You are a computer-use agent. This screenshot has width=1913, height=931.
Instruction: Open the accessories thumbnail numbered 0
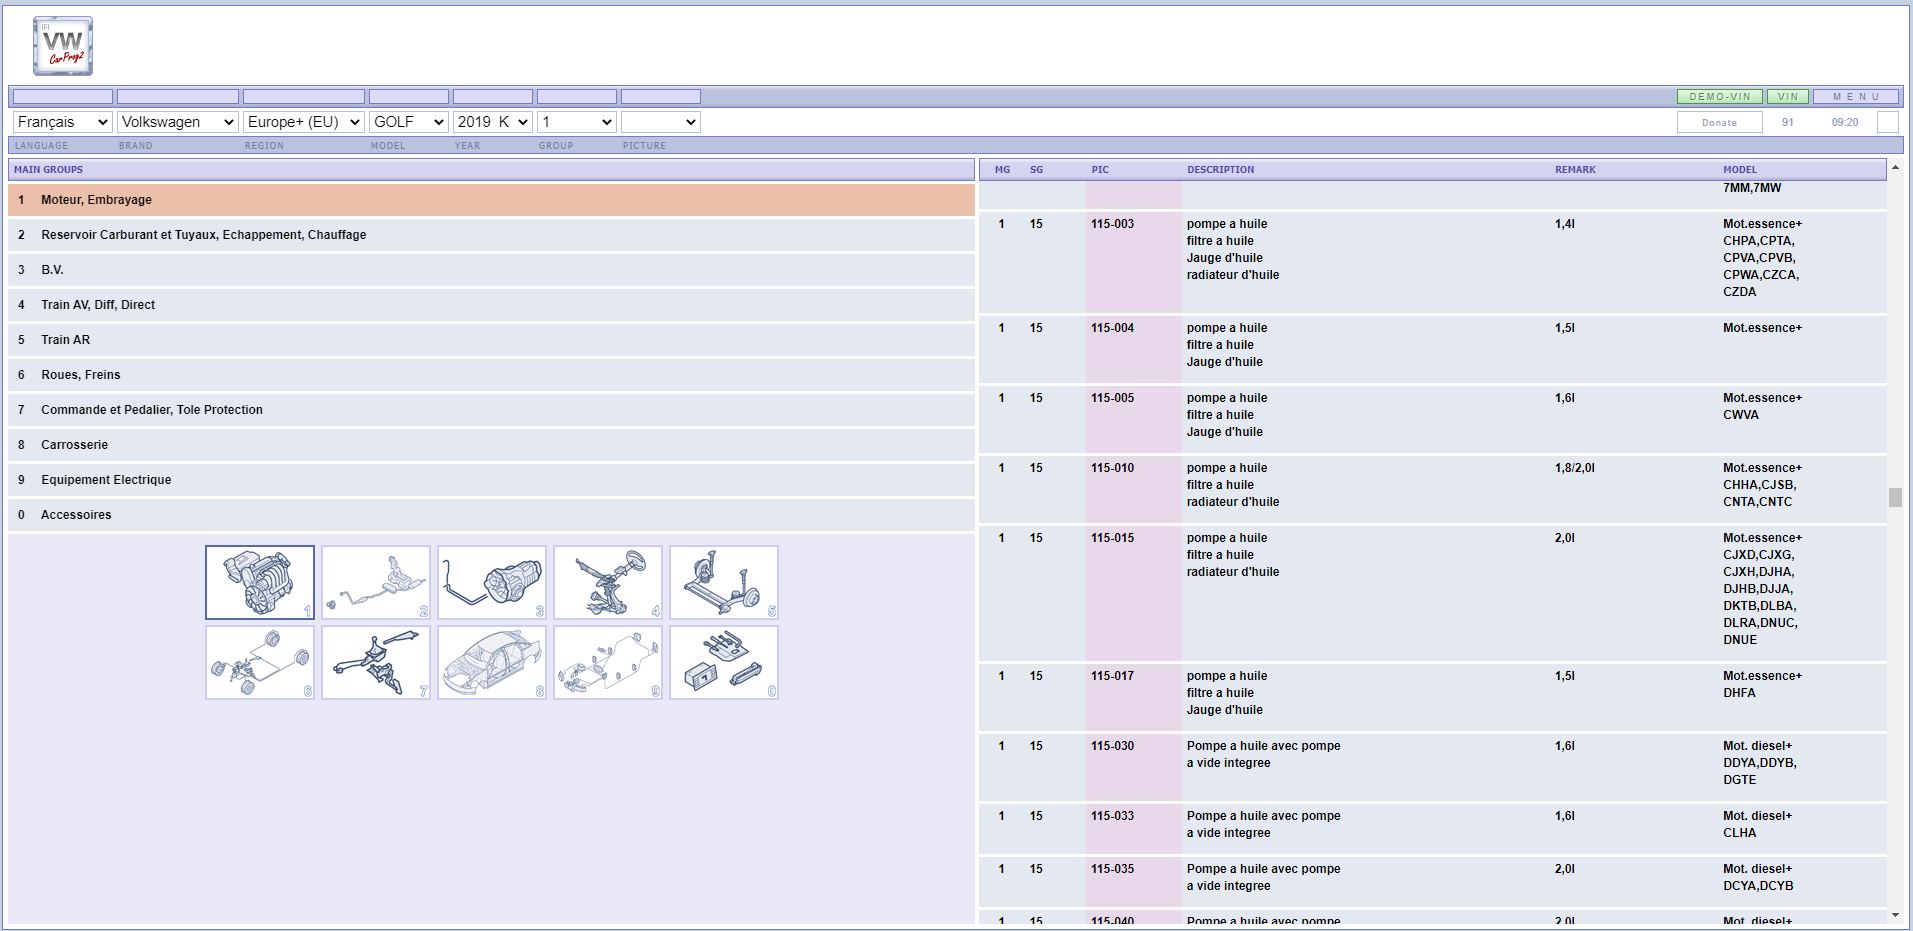tap(724, 663)
